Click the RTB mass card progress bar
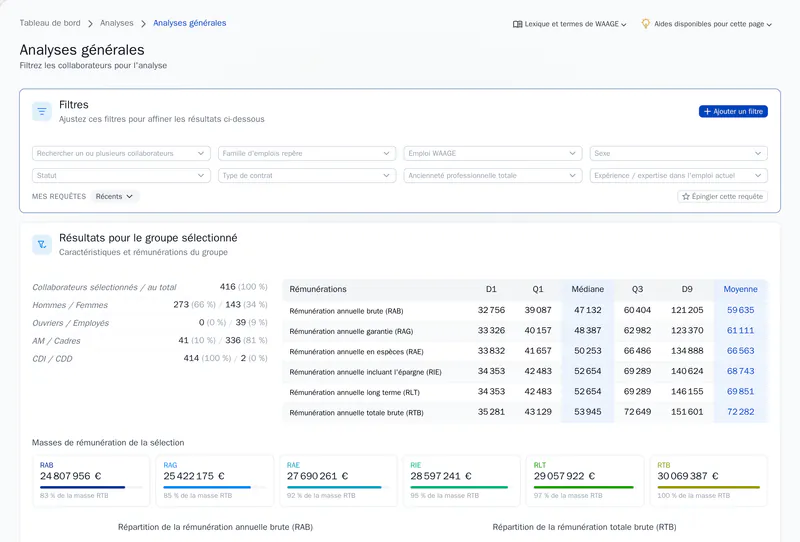The width and height of the screenshot is (800, 542). tap(709, 487)
